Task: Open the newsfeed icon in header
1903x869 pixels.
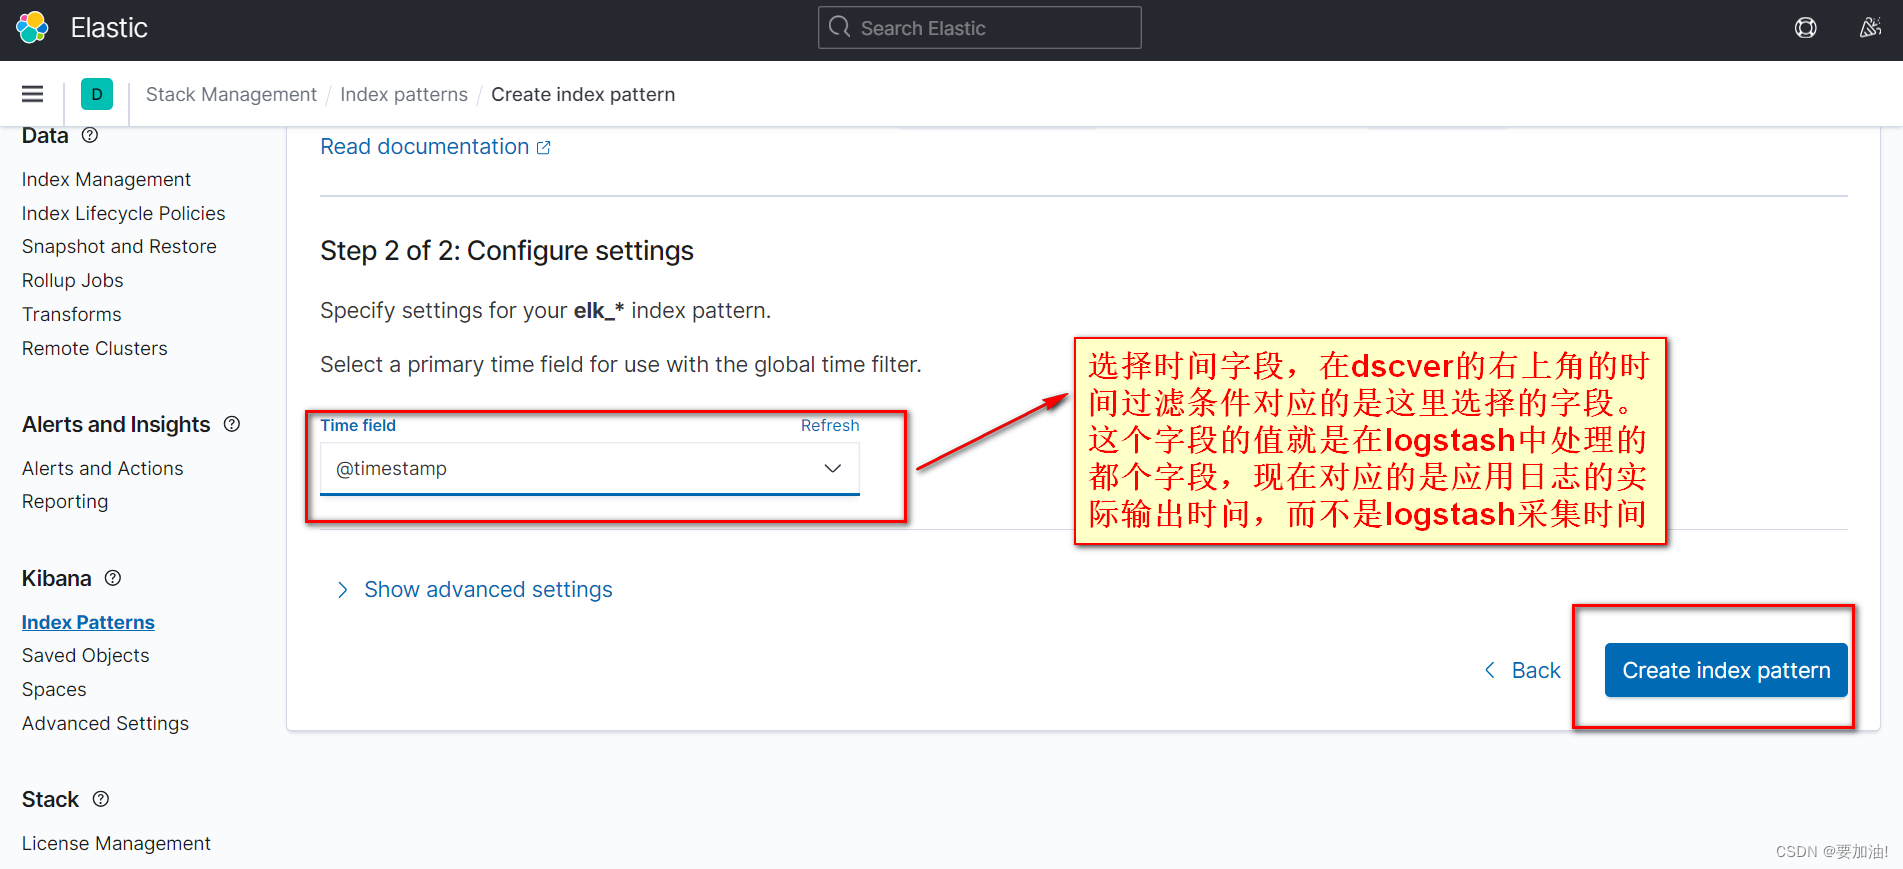Action: pos(1870,28)
